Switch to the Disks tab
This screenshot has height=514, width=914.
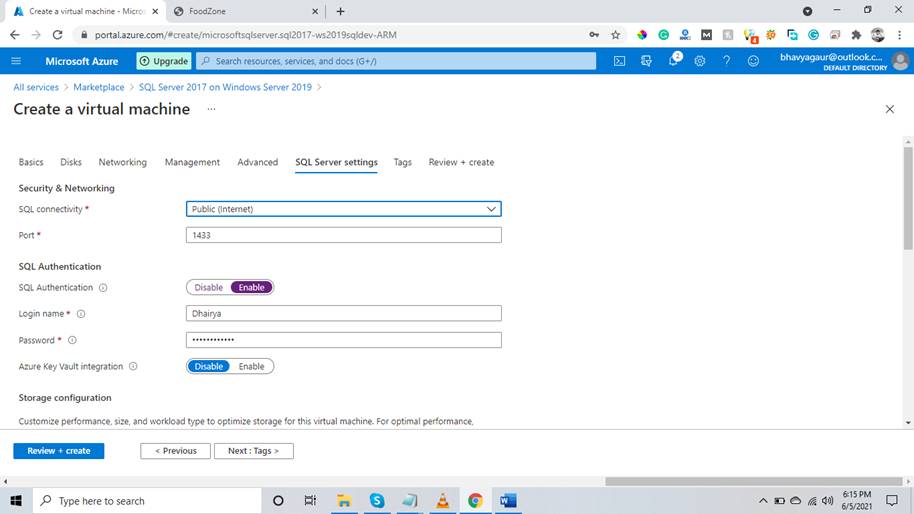pos(71,162)
